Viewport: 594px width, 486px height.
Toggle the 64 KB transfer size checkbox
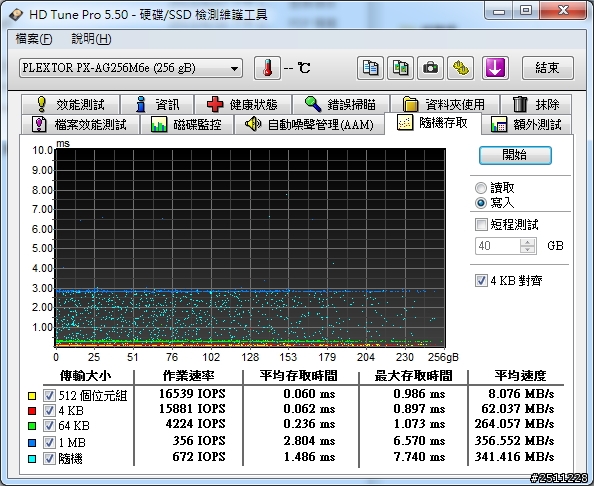49,425
